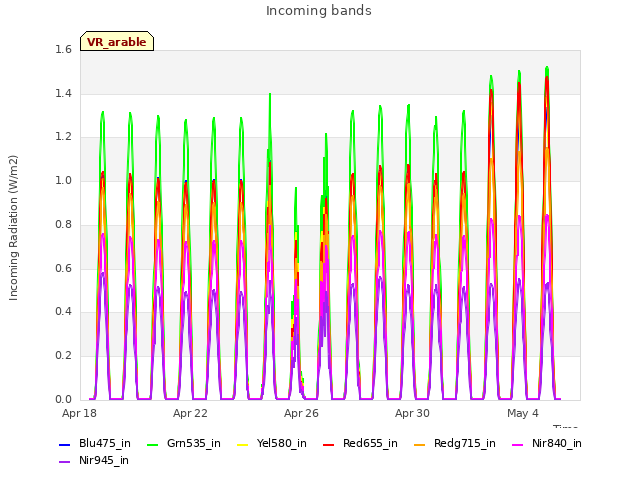Click the 1.2 y-axis tick label
This screenshot has width=640, height=480.
point(63,137)
